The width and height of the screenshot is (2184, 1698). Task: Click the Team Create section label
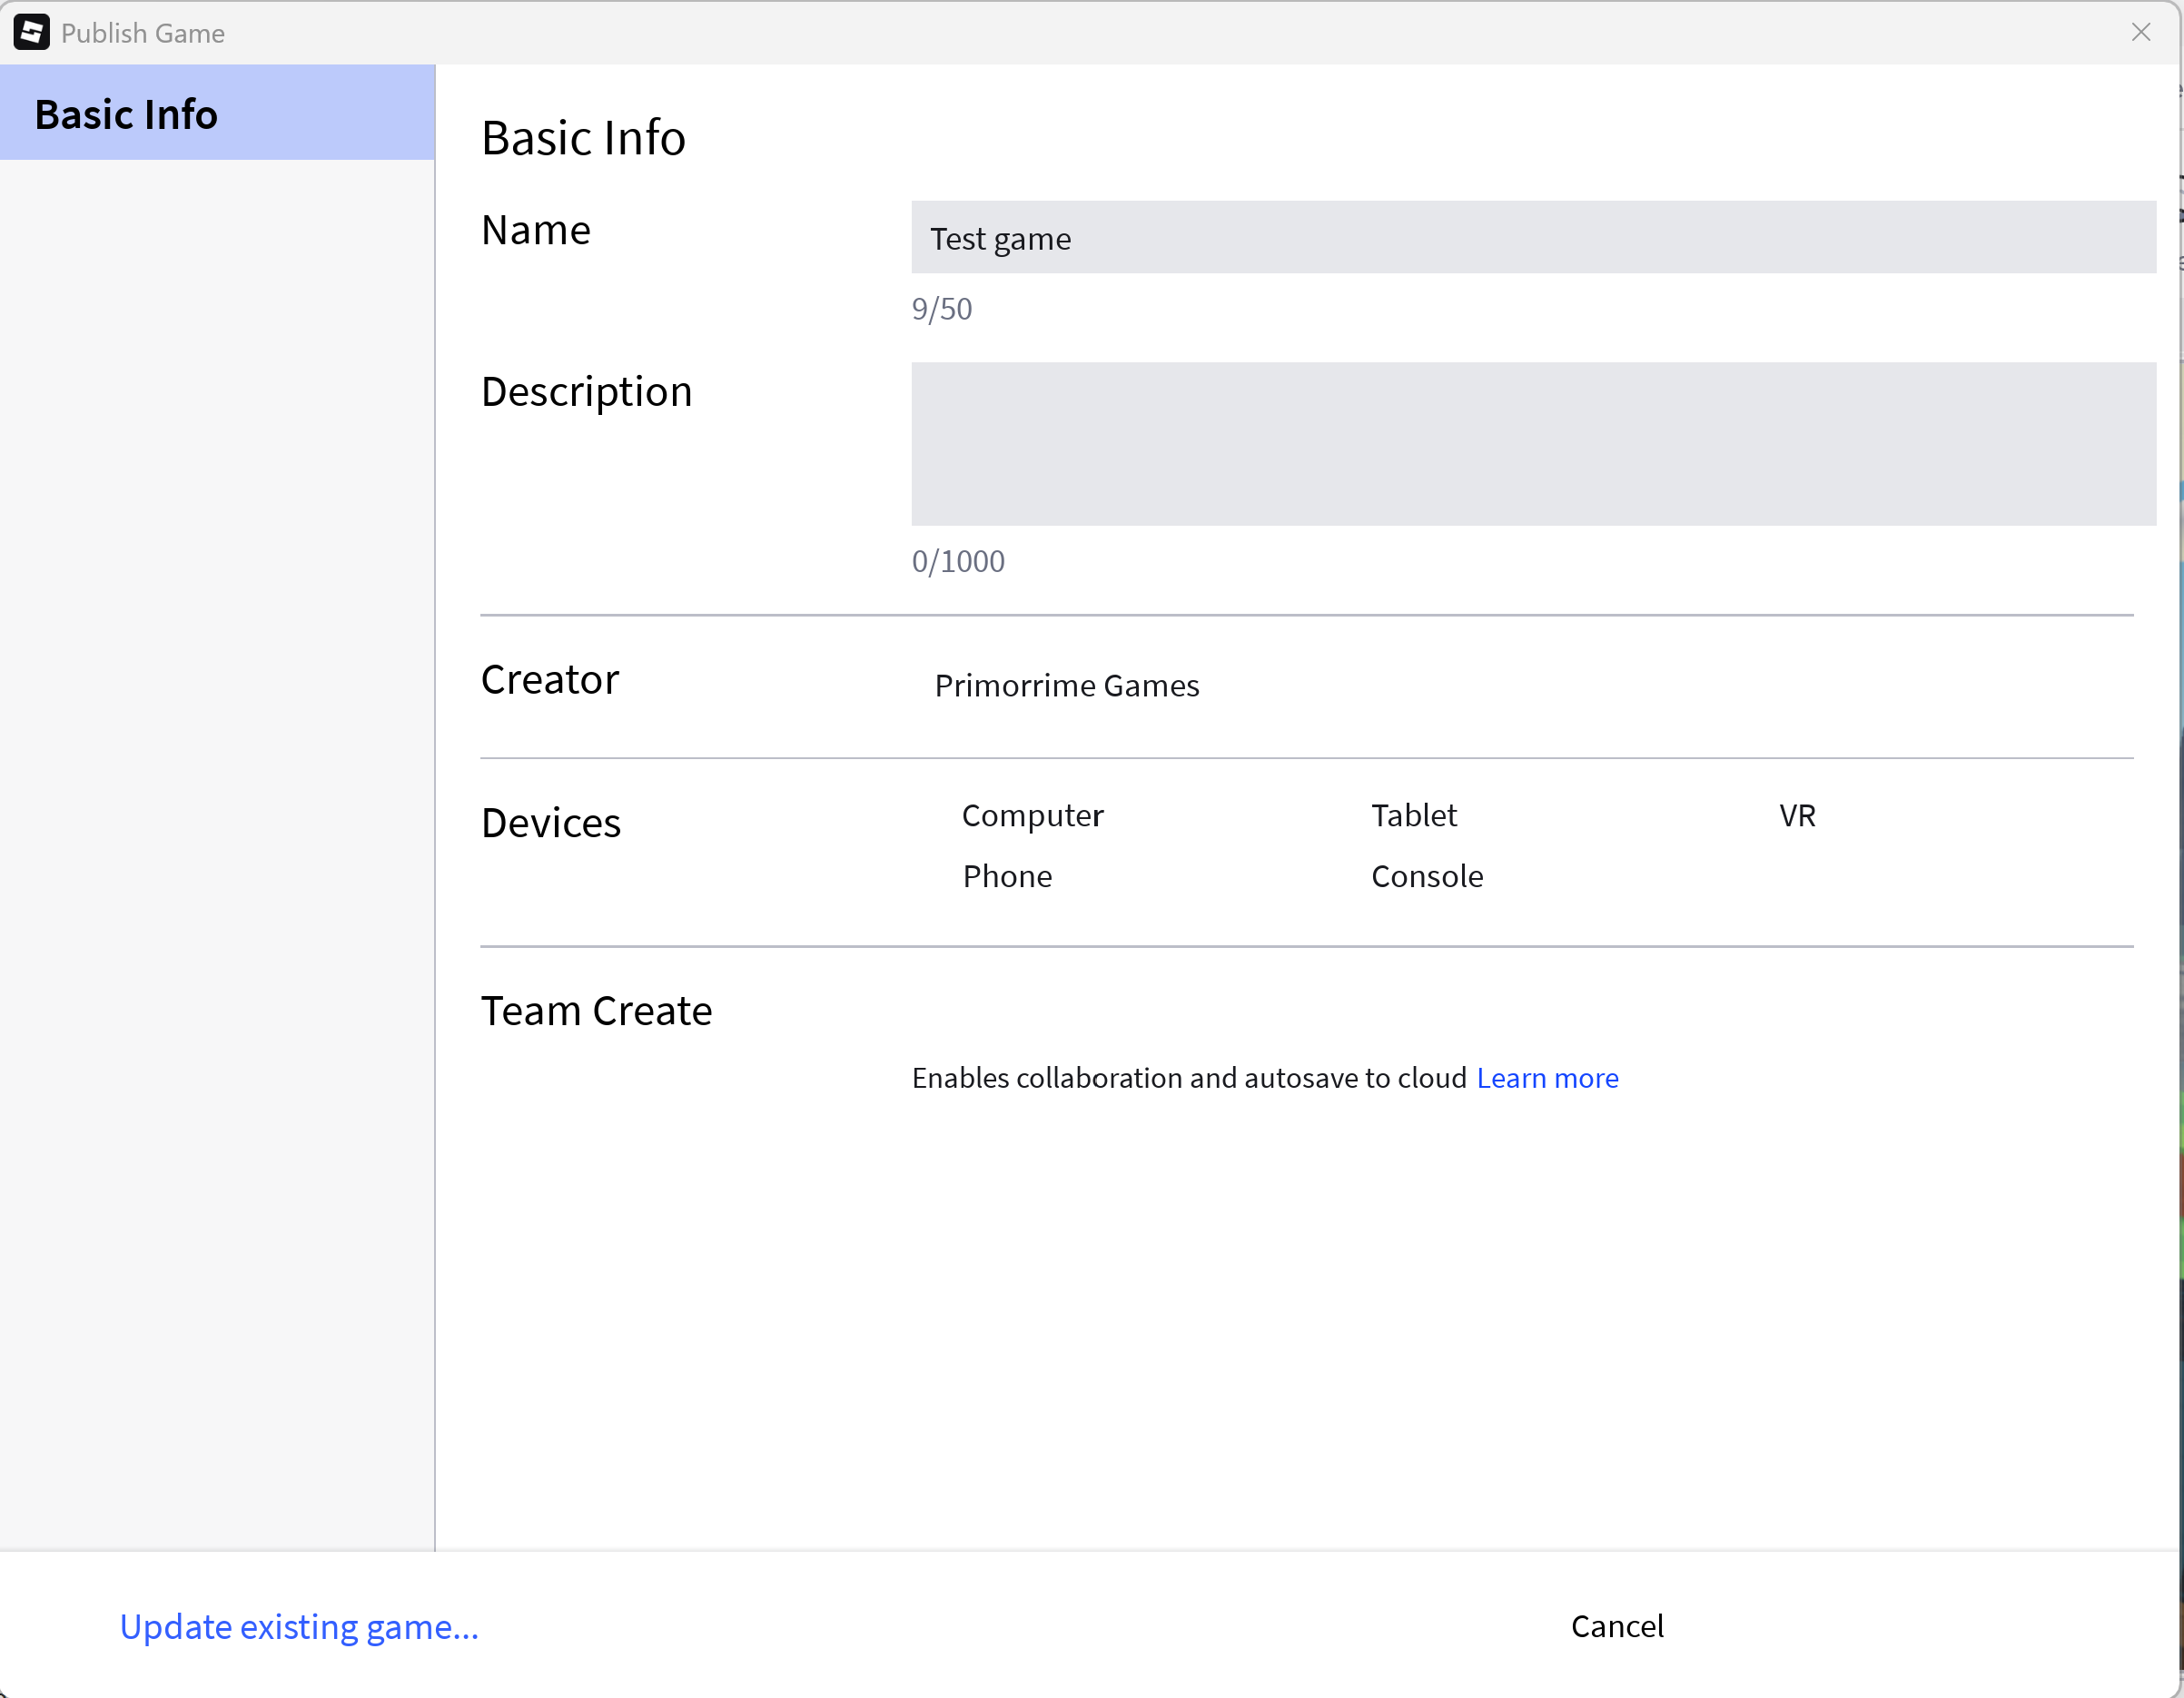tap(596, 1011)
